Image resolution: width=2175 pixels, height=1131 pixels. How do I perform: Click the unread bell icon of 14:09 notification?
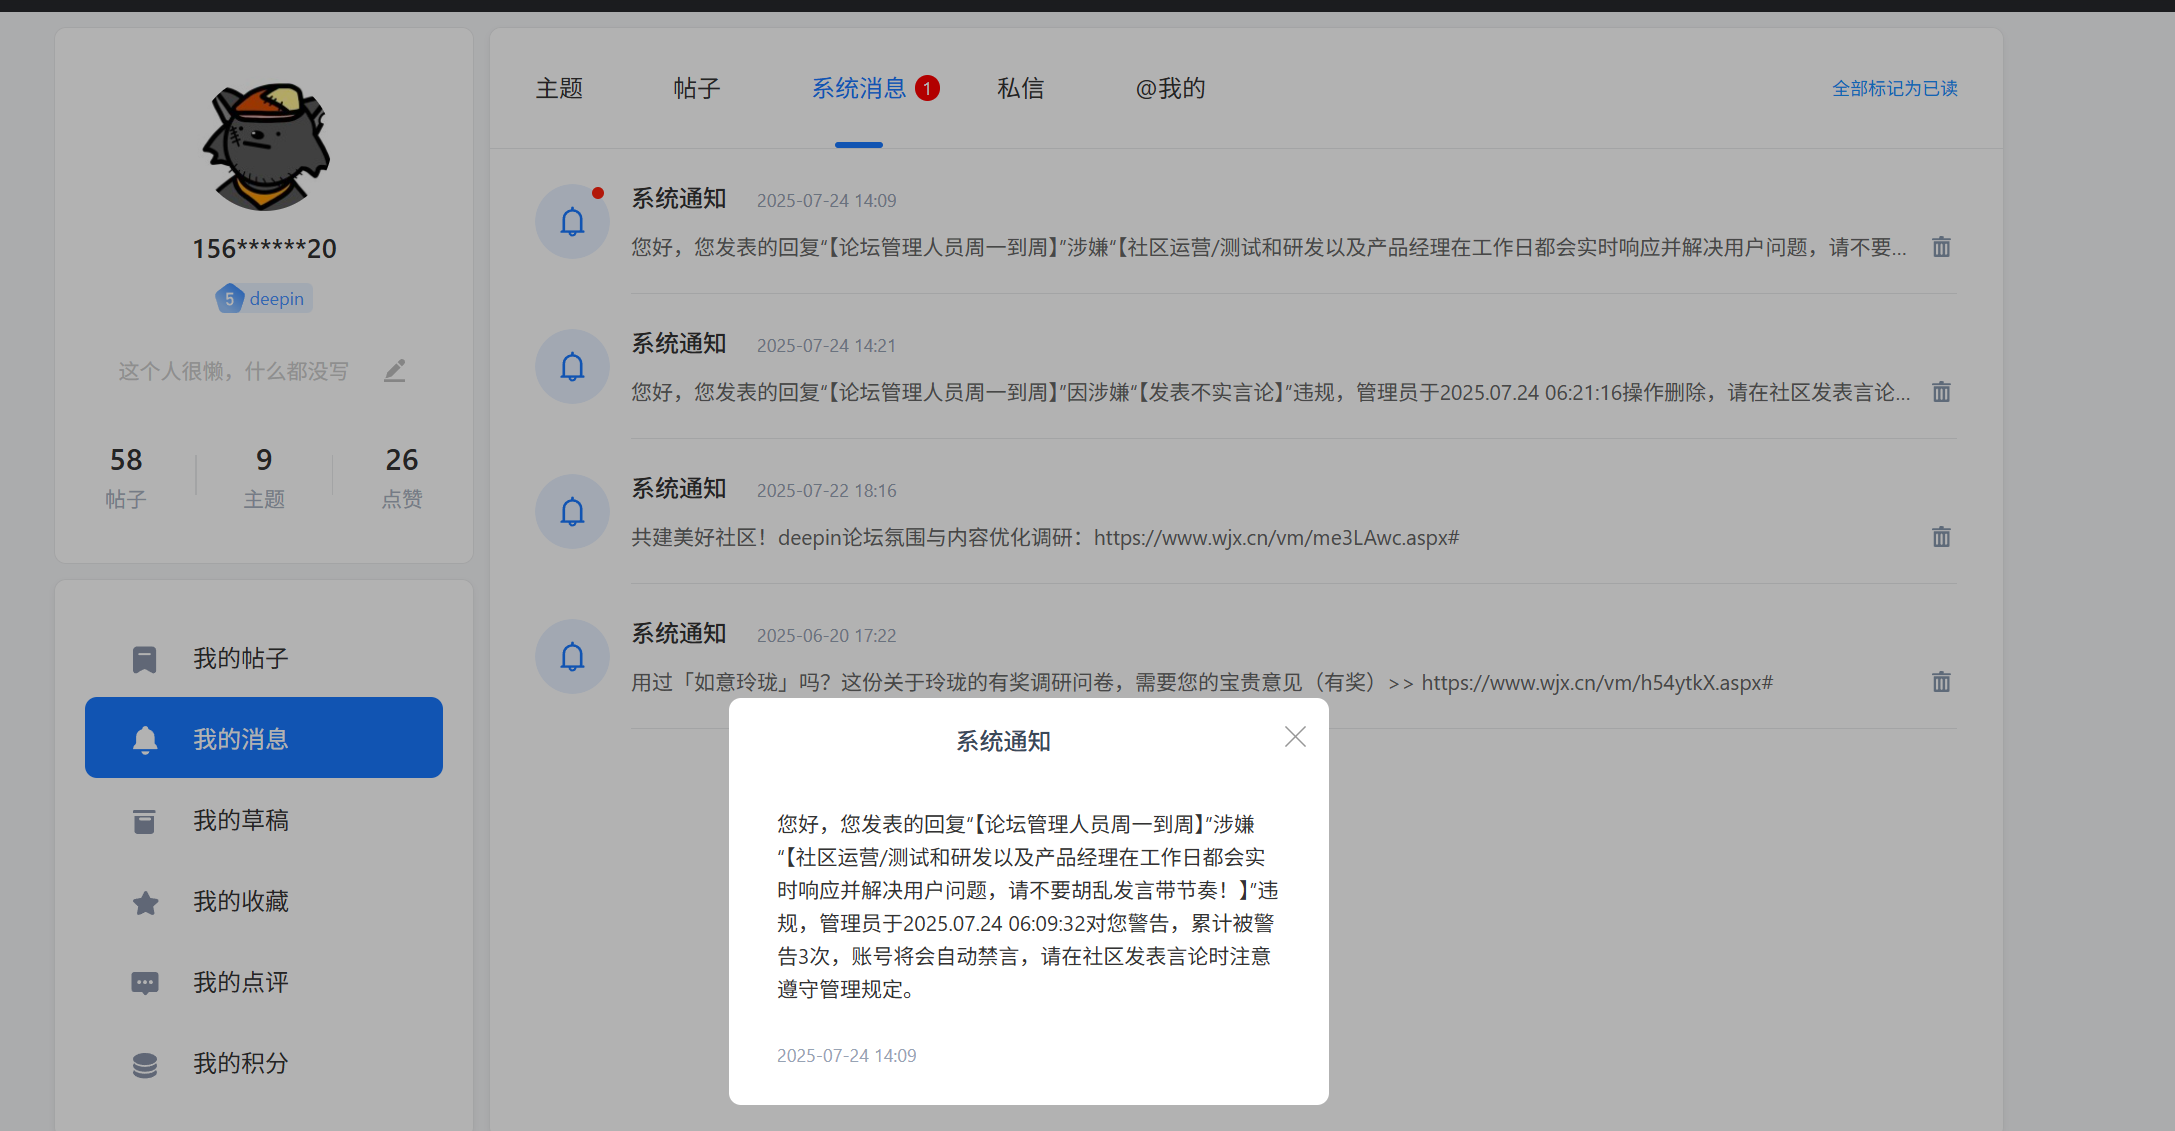coord(572,221)
